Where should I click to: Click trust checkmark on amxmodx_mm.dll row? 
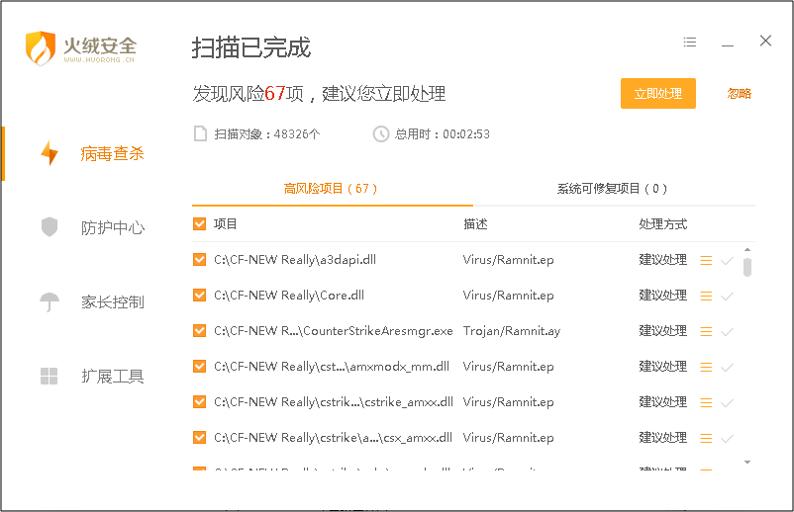coord(727,368)
